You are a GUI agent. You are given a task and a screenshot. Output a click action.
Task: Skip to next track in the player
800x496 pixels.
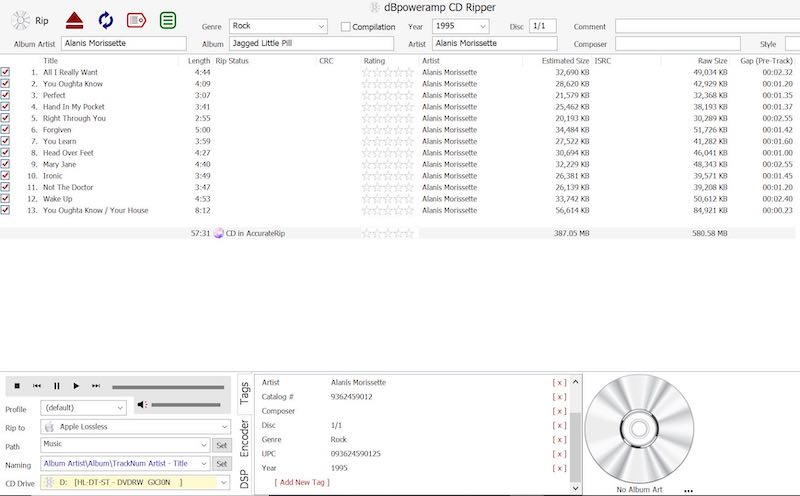click(96, 386)
